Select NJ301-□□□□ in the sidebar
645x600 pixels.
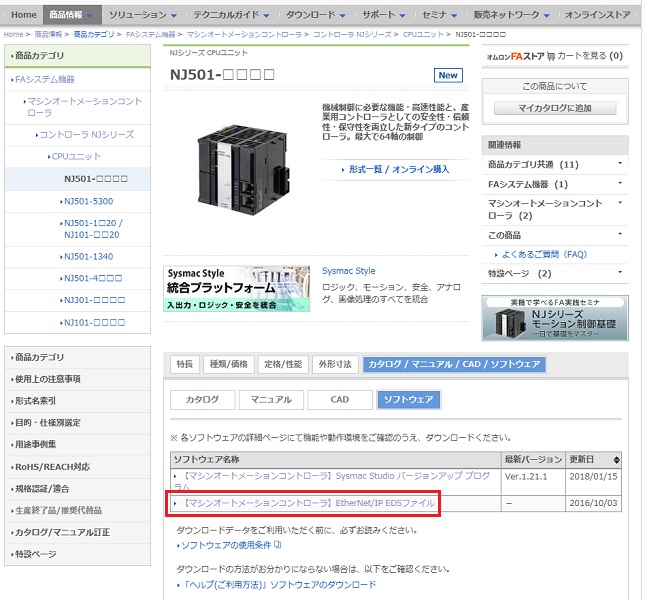pos(94,300)
